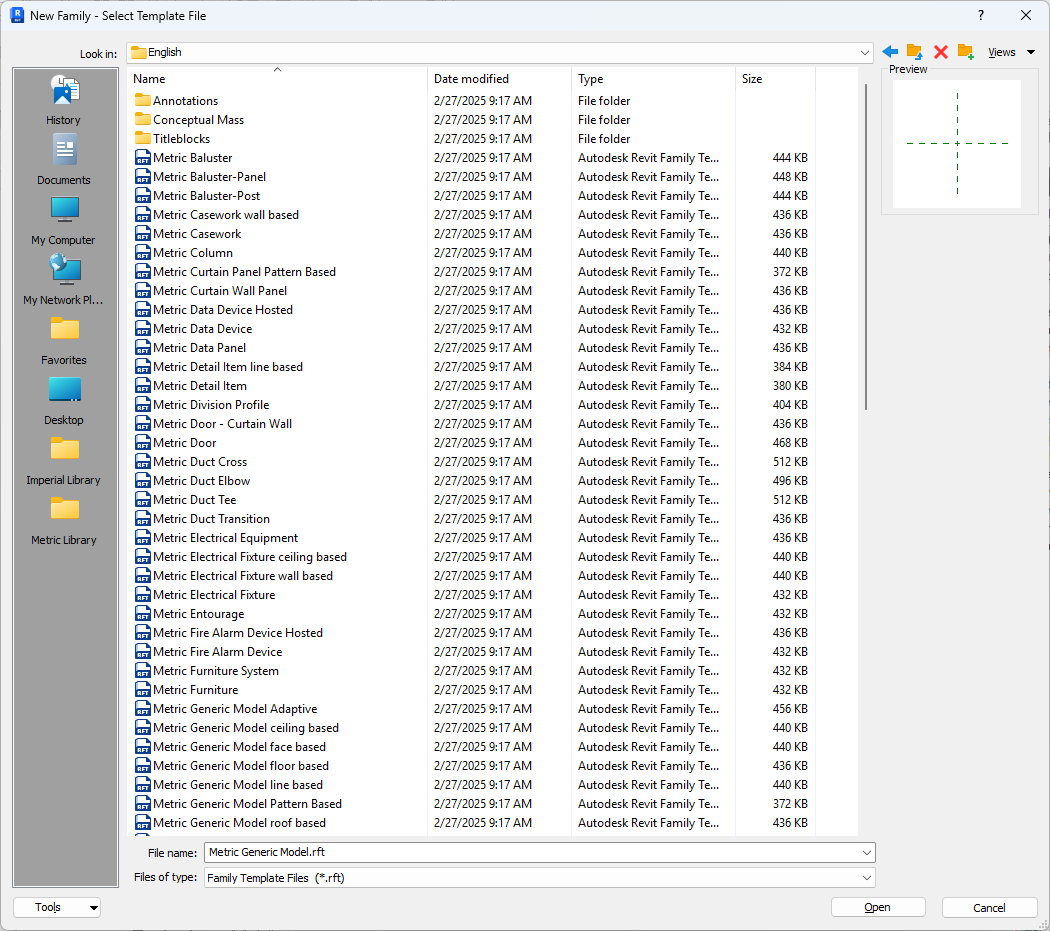Select Metric Generic Model Pattern Based
The height and width of the screenshot is (931, 1050).
[247, 804]
